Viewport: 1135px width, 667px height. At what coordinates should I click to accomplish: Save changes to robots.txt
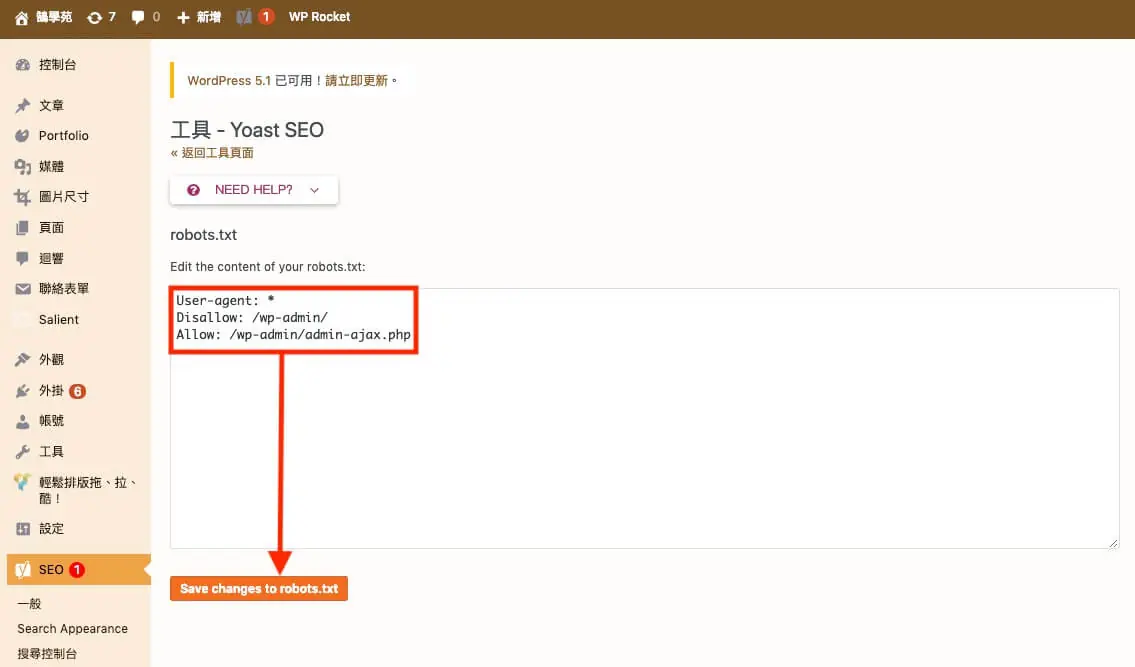pyautogui.click(x=259, y=589)
